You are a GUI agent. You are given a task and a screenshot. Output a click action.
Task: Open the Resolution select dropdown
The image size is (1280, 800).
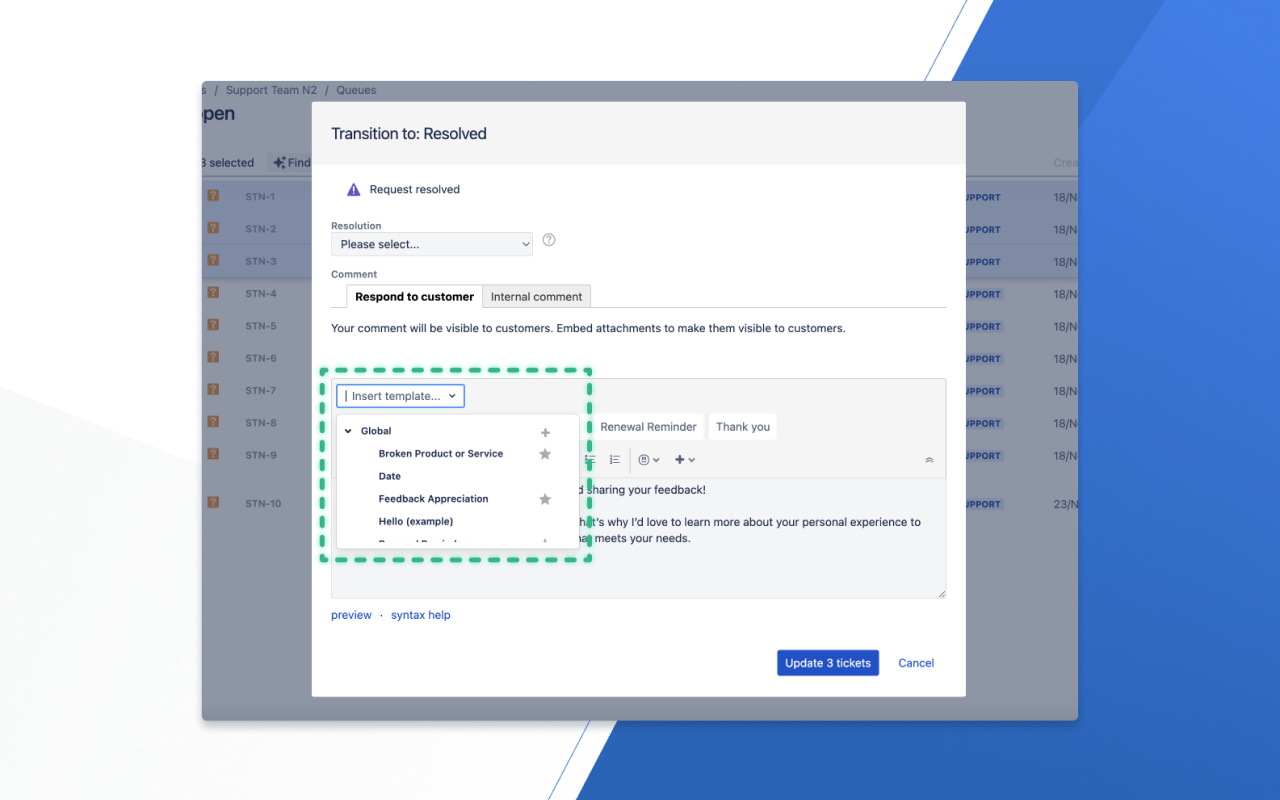tap(431, 244)
